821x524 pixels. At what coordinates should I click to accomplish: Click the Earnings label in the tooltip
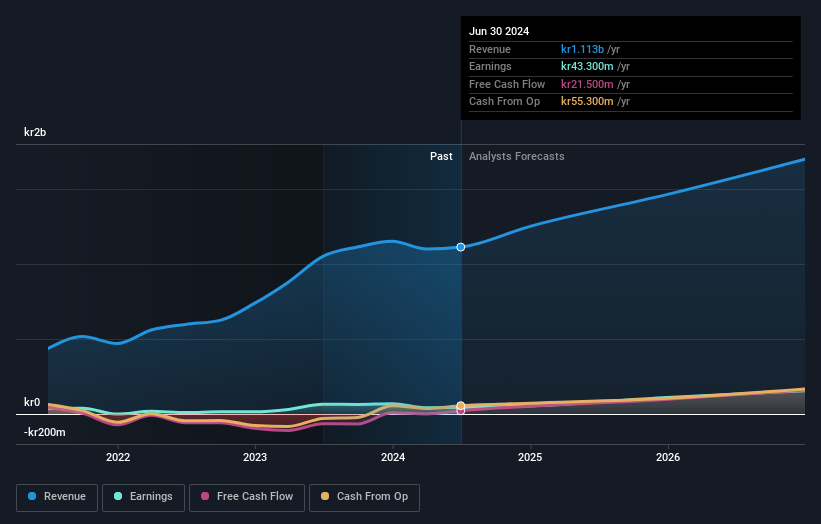490,66
